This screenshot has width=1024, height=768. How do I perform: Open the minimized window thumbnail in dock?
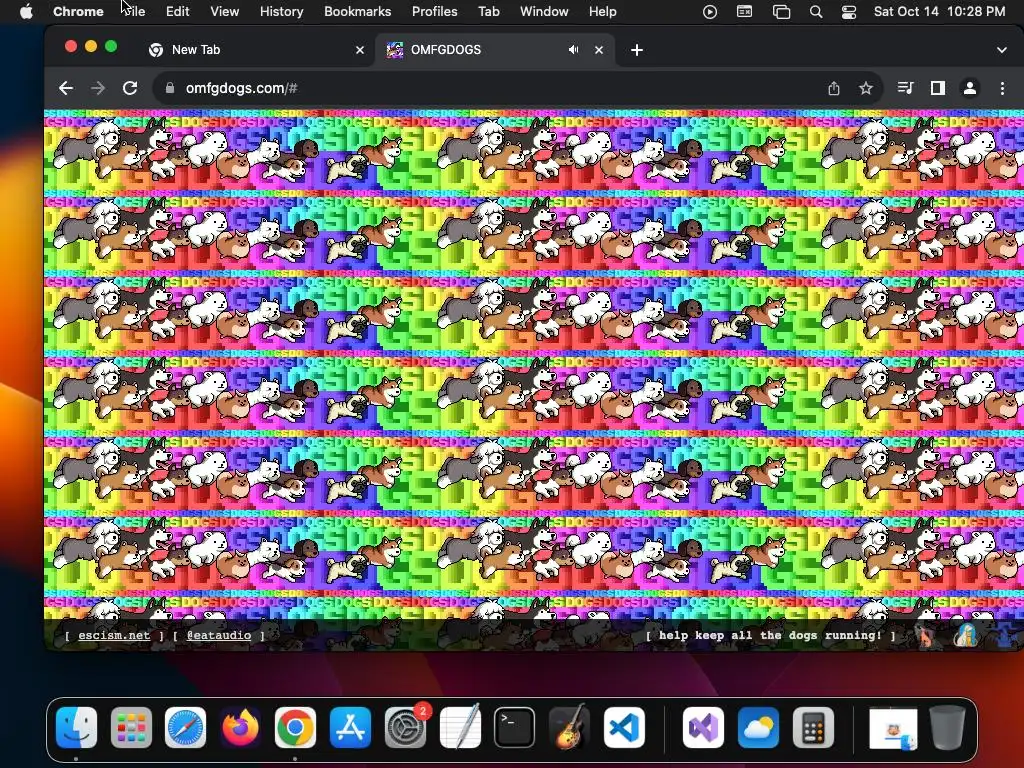[893, 728]
